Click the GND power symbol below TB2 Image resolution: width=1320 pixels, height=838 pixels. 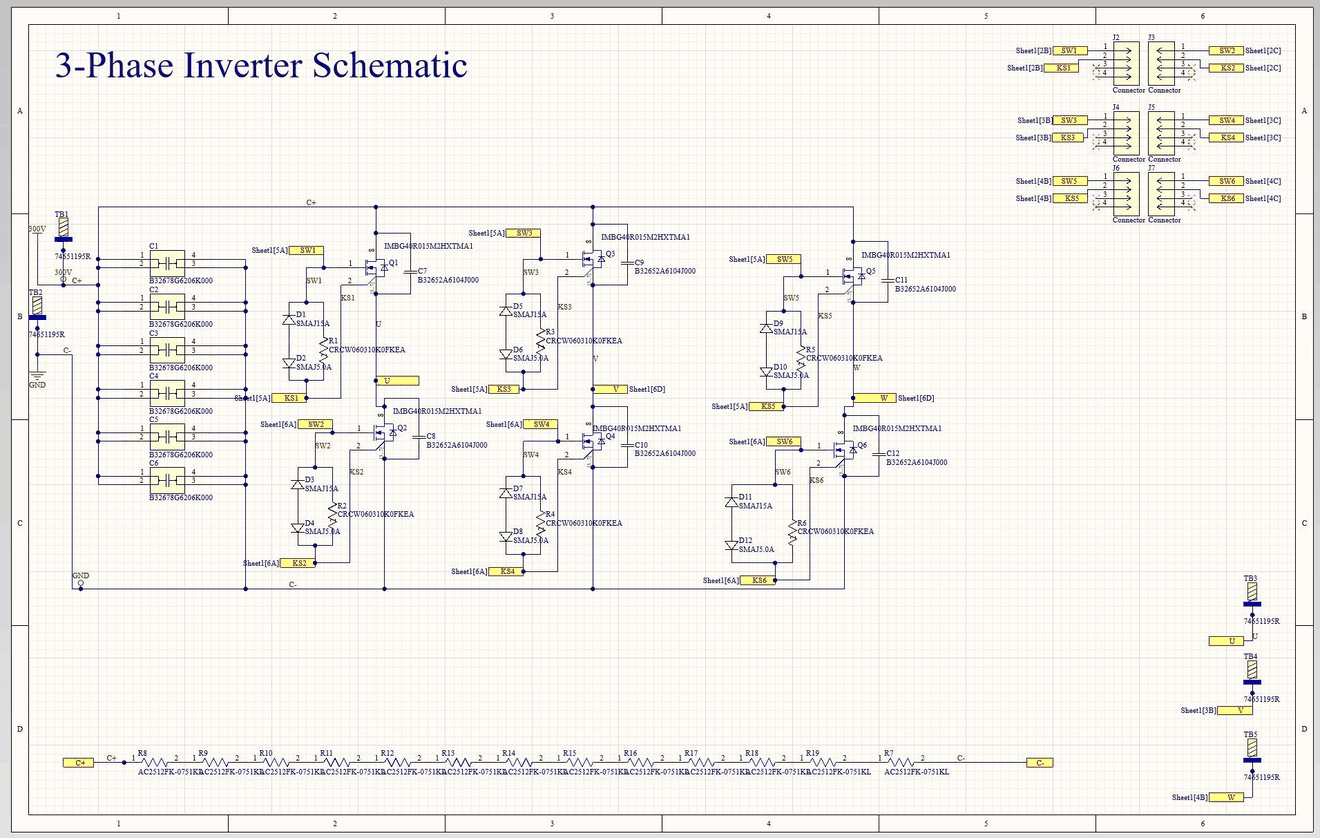[x=37, y=376]
